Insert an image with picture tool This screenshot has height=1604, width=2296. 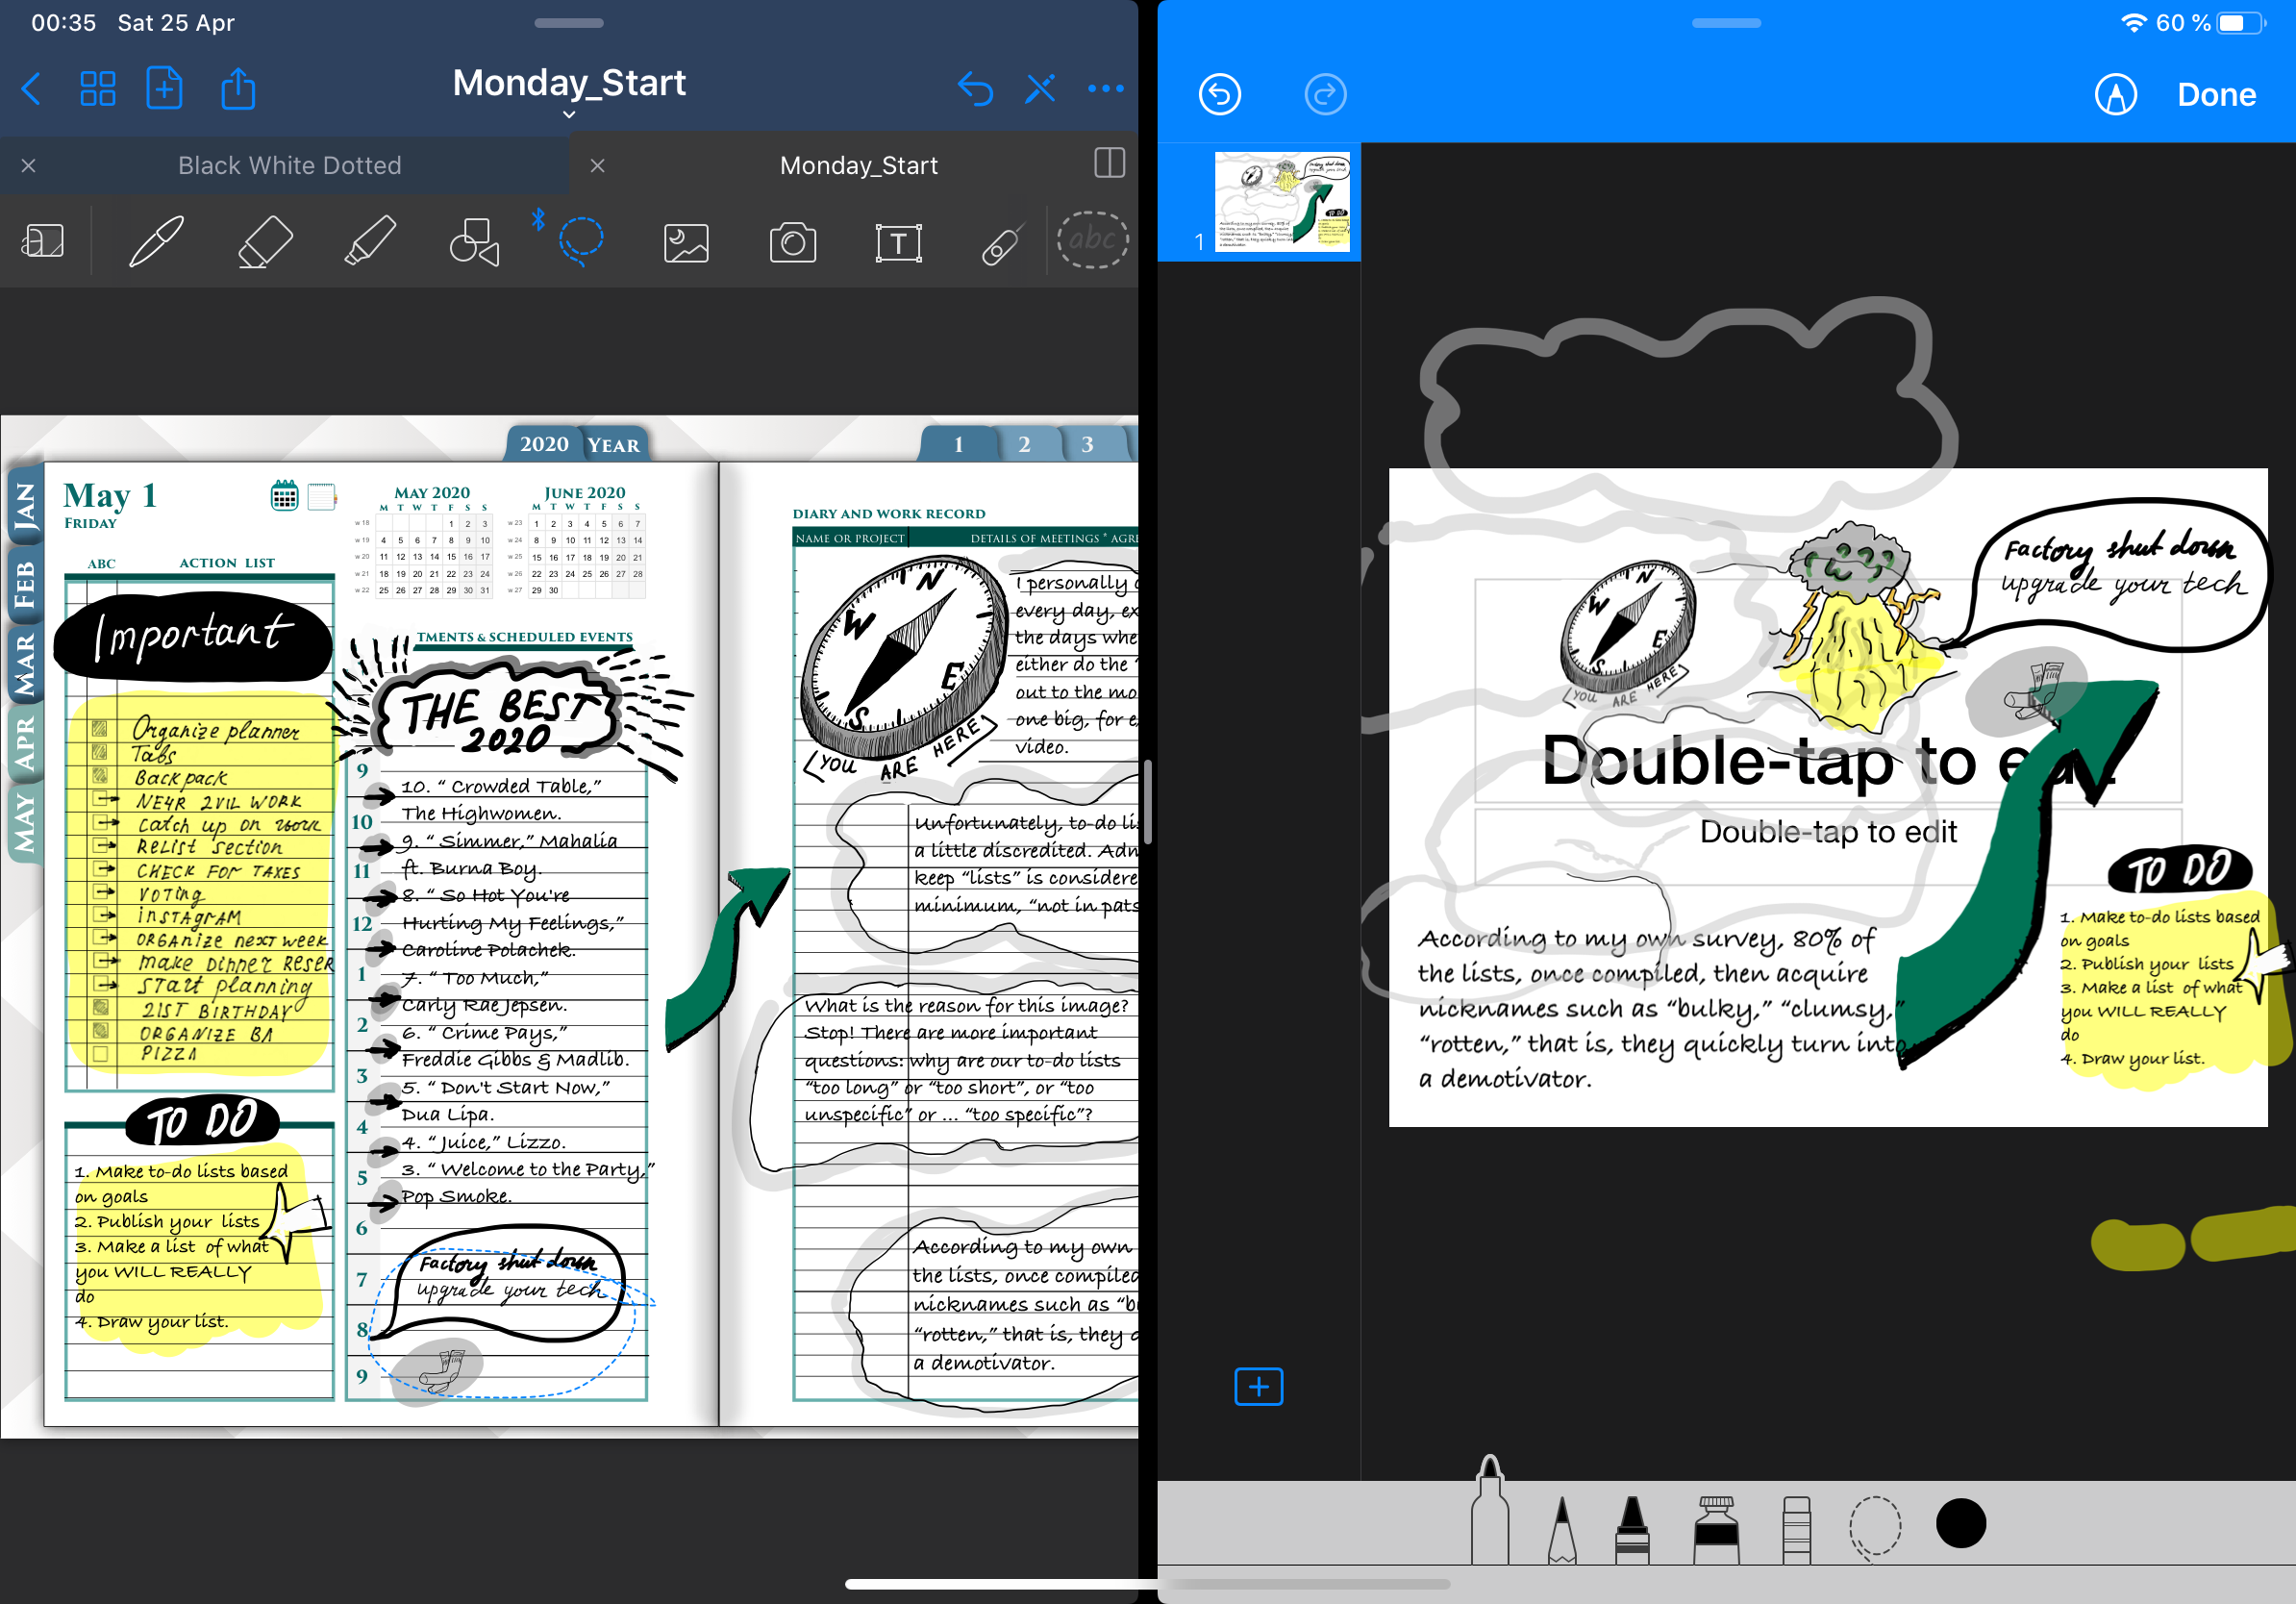pyautogui.click(x=686, y=242)
